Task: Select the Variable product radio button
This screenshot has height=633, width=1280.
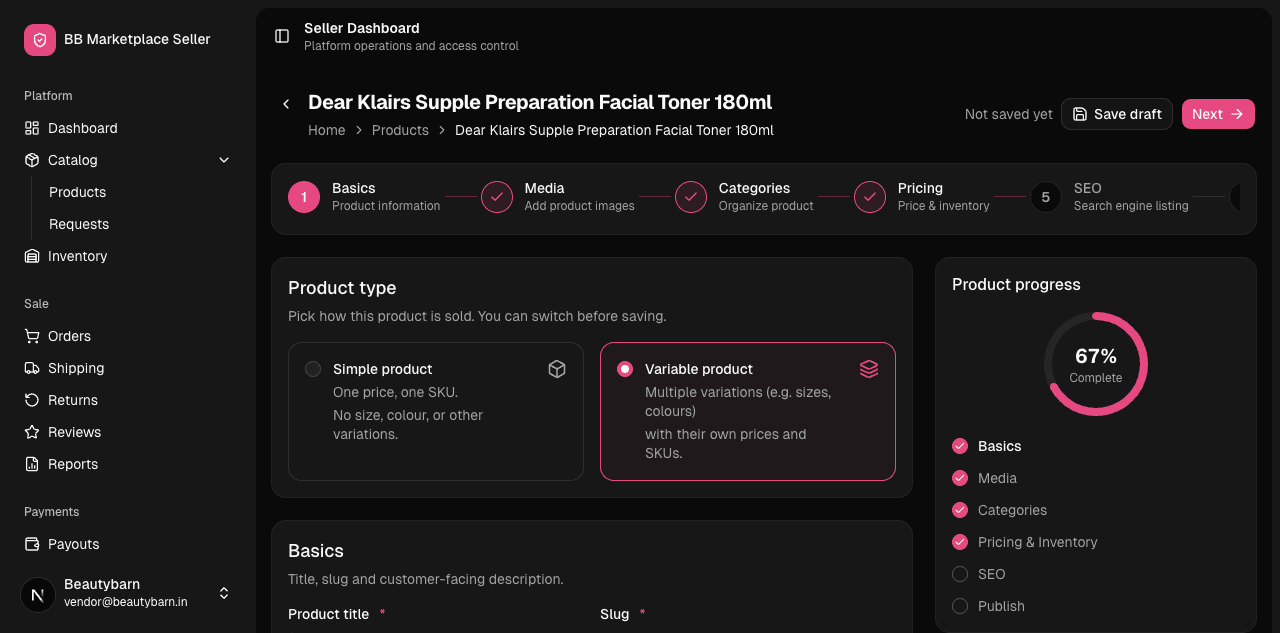Action: tap(625, 369)
